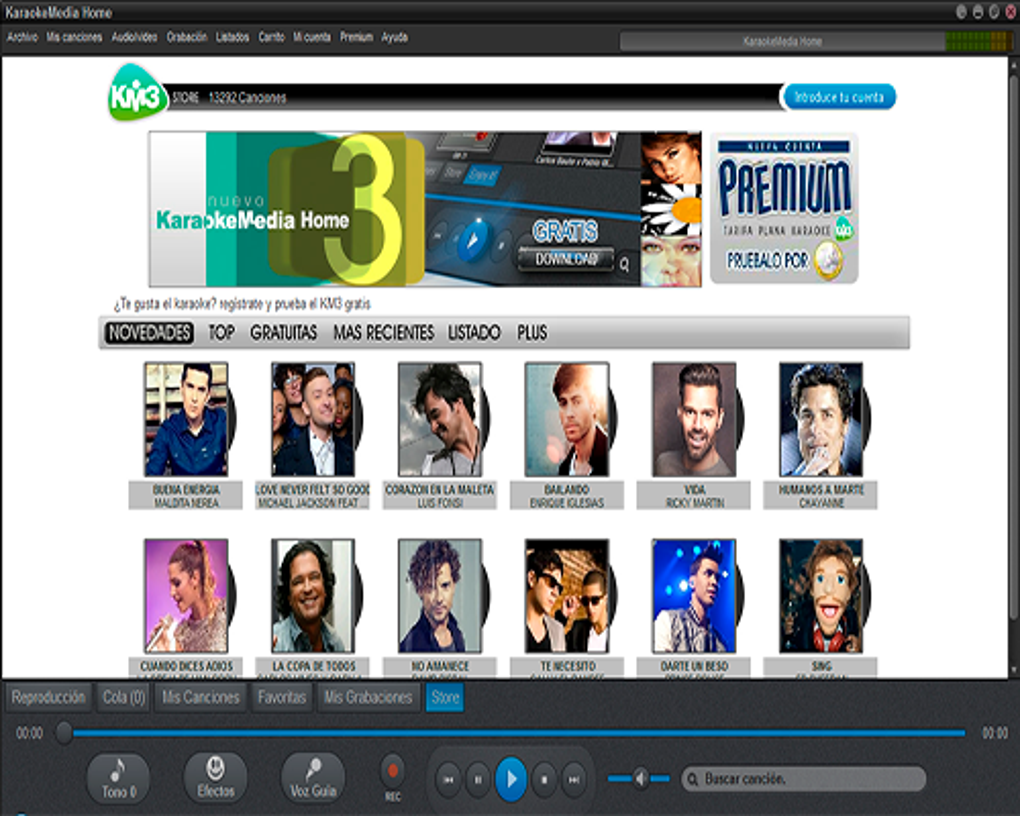
Task: Open the Tono 0 pitch control
Action: click(x=118, y=778)
